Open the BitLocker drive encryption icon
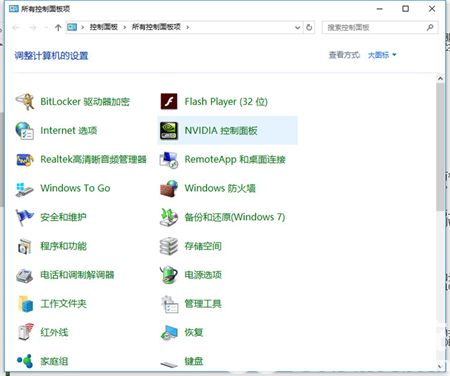450x376 pixels. (x=25, y=102)
